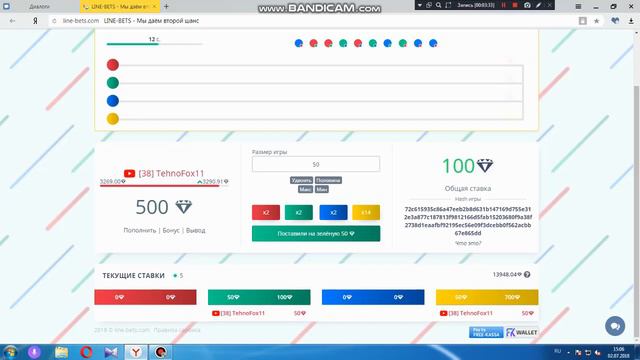Screen dimensions: 640x360
Task: Click the green ball at the race start
Action: tap(113, 83)
